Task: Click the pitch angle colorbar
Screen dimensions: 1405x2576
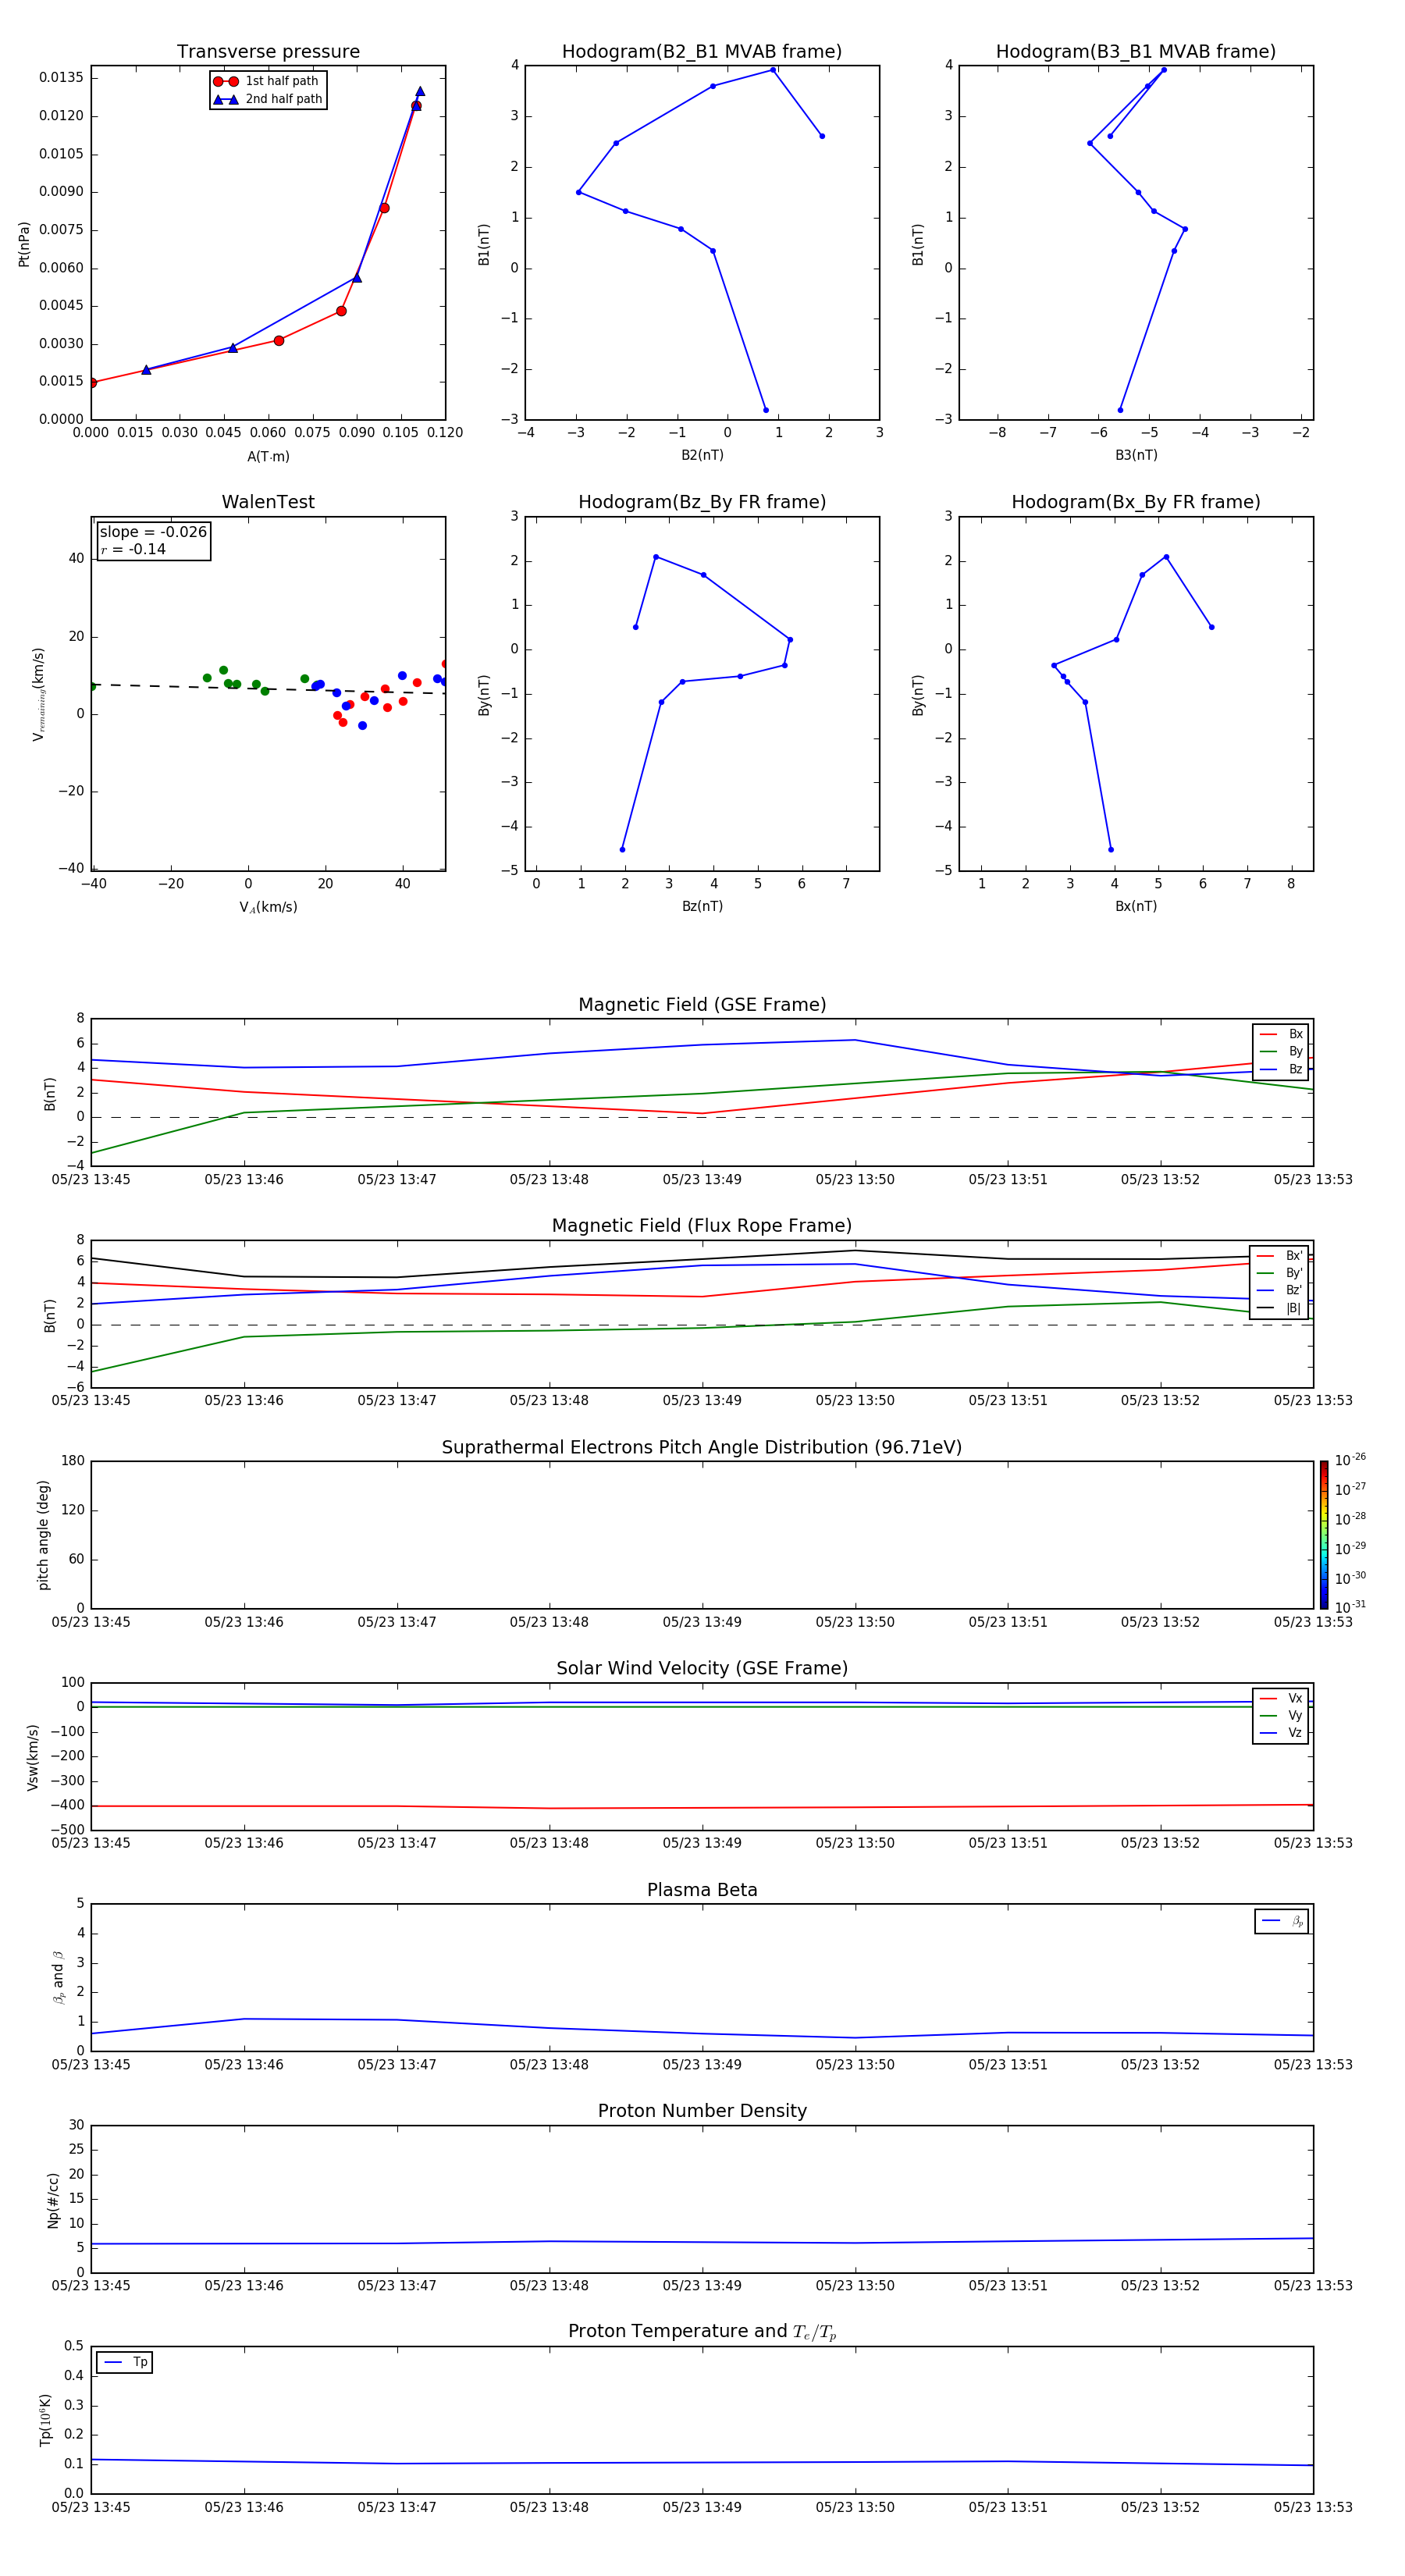Action: coord(1324,1535)
